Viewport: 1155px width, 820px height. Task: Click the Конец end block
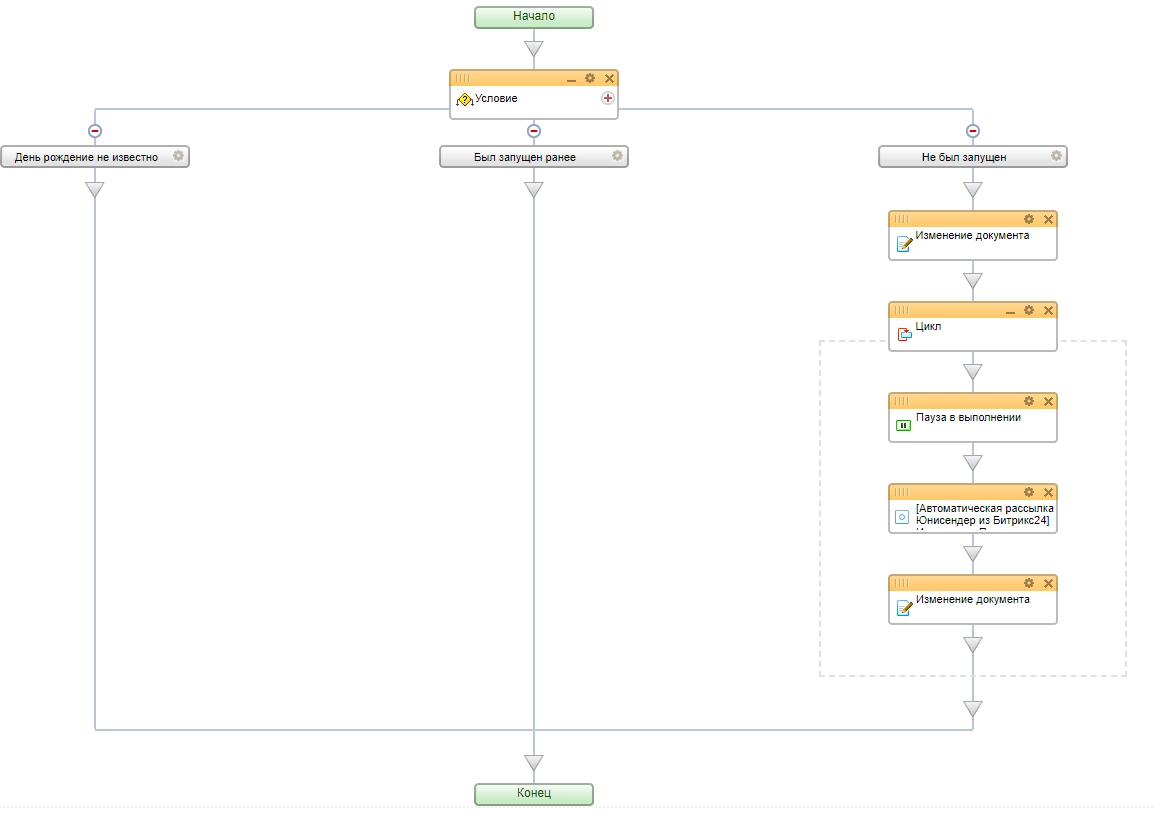pos(534,794)
